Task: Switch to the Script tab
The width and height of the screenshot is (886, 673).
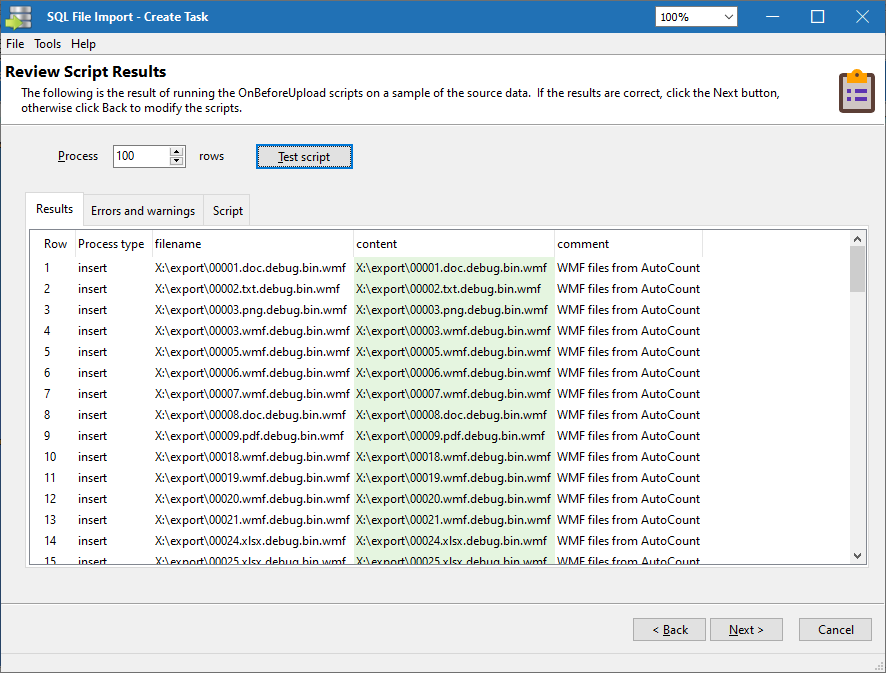Action: [227, 211]
